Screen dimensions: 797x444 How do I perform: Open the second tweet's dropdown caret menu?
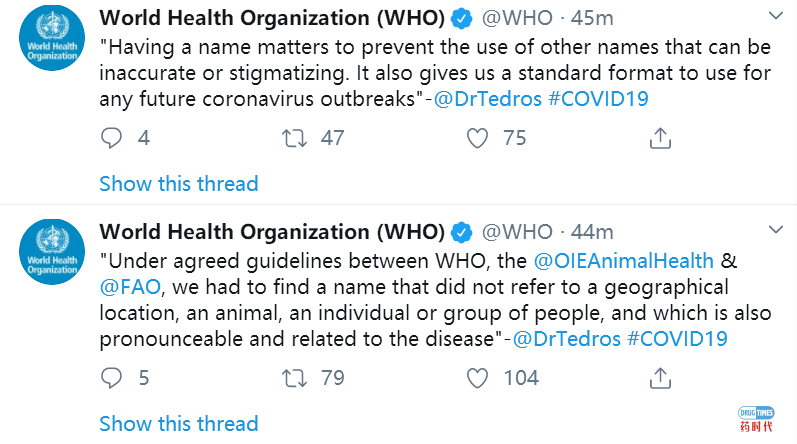[776, 230]
